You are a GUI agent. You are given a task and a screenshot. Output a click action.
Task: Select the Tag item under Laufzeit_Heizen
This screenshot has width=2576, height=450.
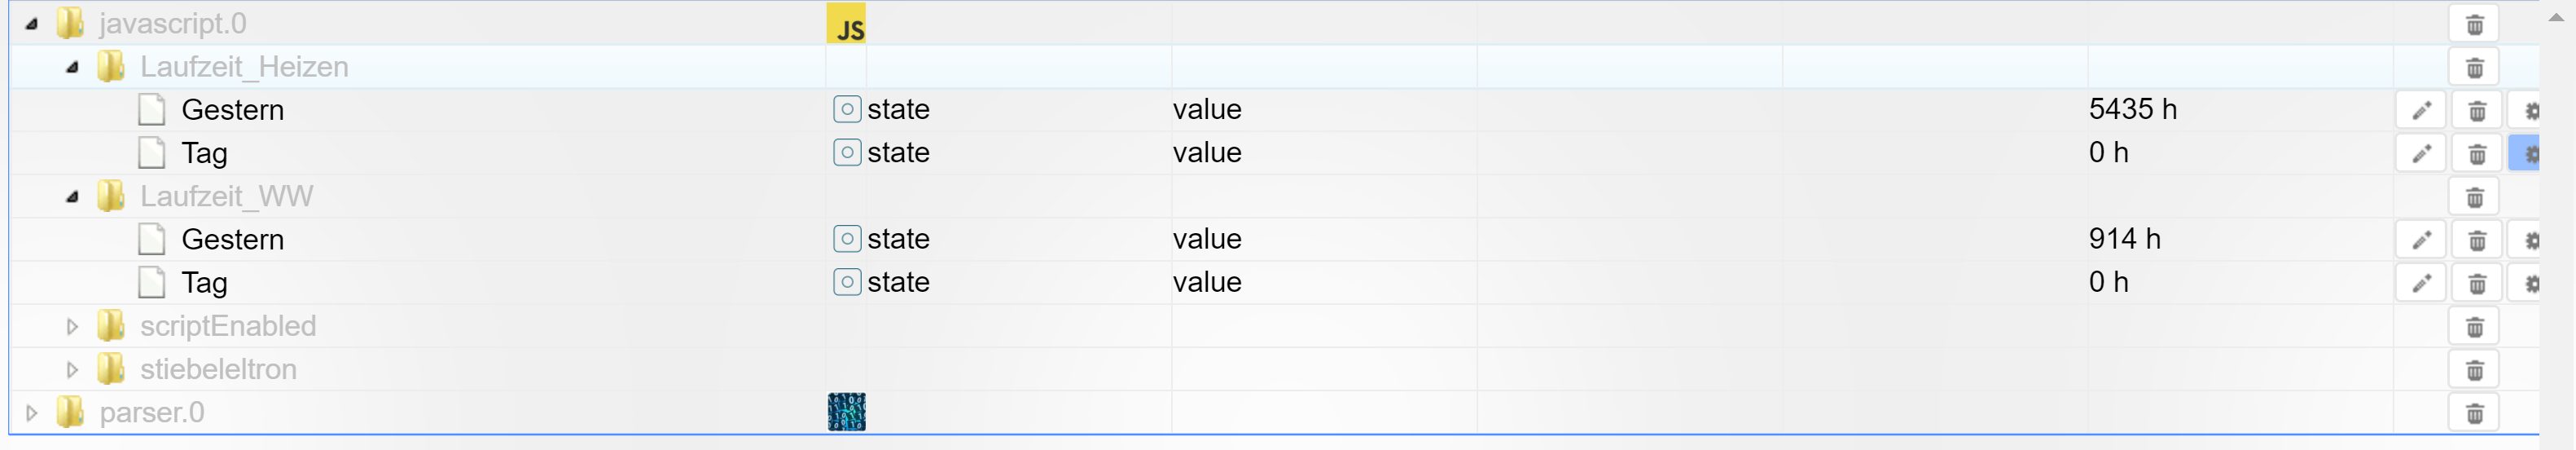point(204,154)
